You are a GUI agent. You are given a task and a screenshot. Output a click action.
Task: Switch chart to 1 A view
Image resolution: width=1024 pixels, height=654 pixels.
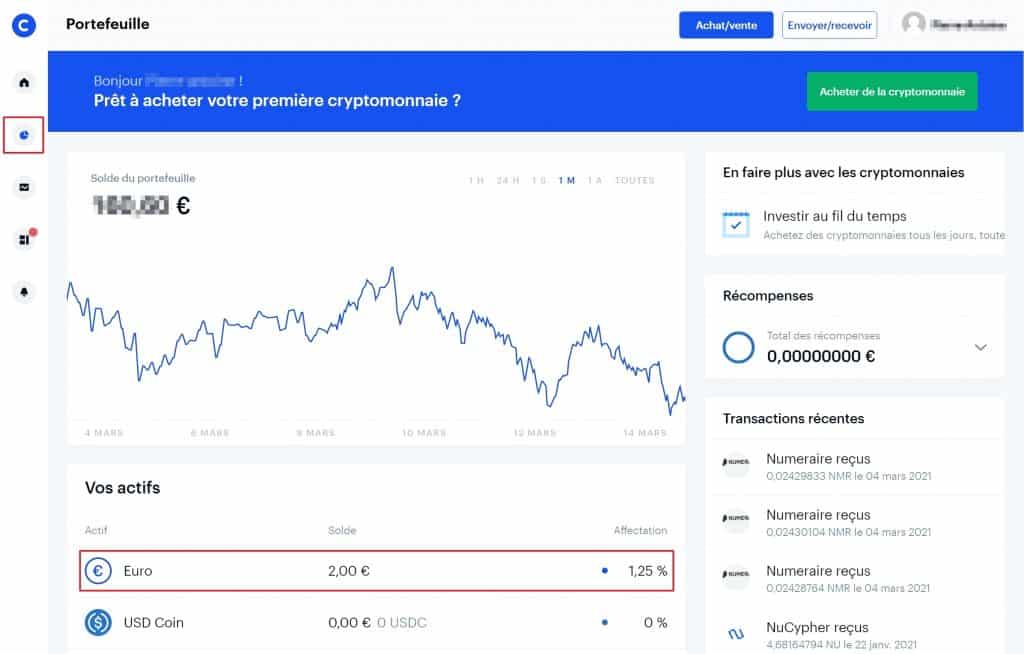(593, 180)
